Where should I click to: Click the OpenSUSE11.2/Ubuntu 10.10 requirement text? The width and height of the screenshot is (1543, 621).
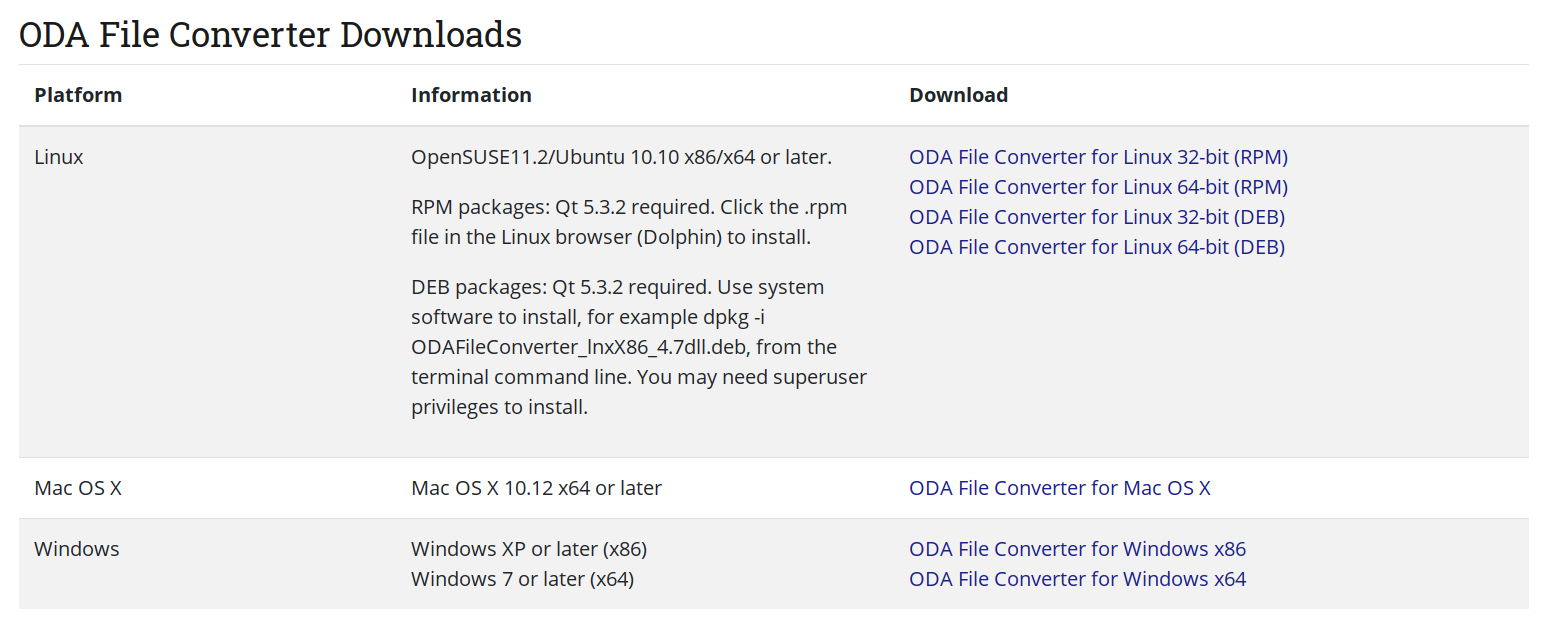pyautogui.click(x=621, y=157)
